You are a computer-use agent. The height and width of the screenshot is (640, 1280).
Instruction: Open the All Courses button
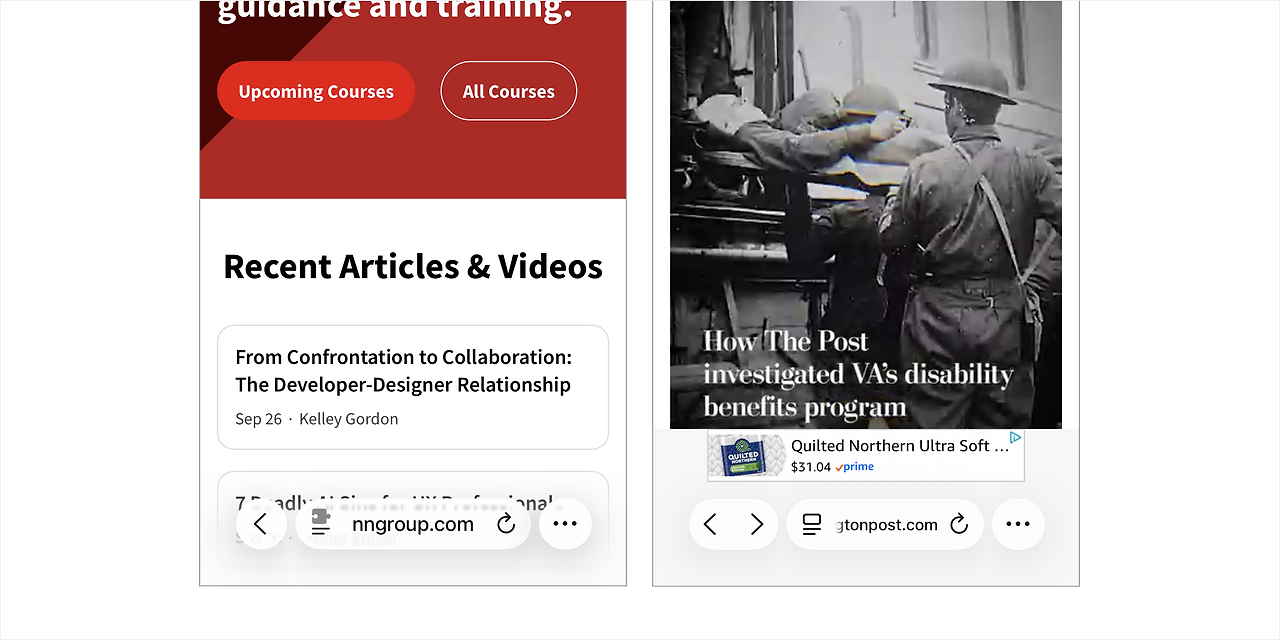(x=509, y=91)
